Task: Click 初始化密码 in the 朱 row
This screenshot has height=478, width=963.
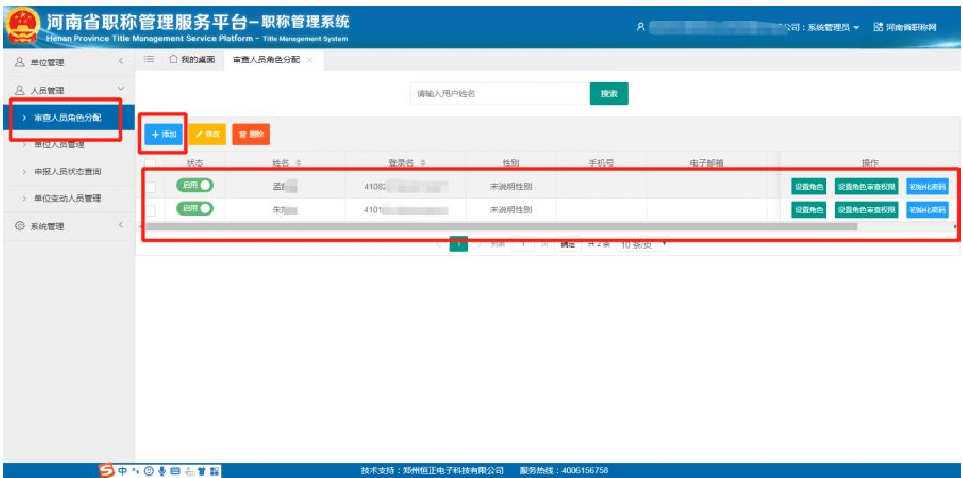Action: [927, 210]
